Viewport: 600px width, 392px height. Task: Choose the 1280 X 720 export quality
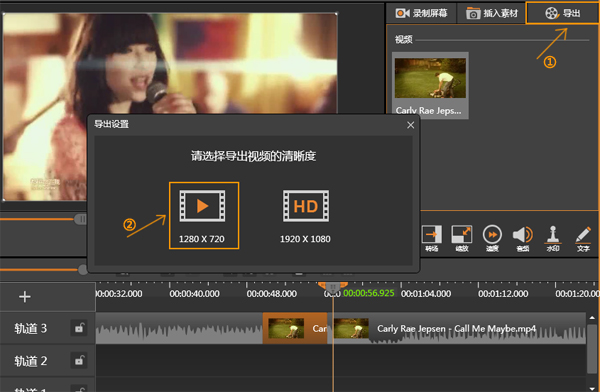[204, 216]
